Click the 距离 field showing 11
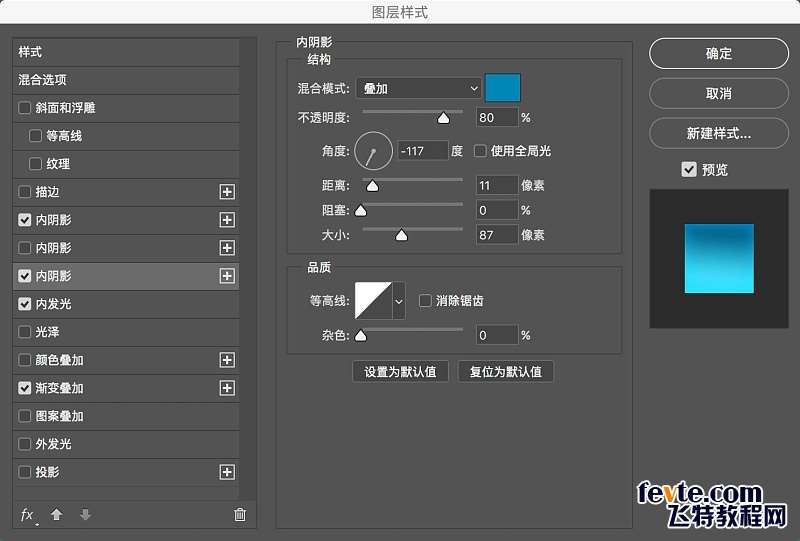800x541 pixels. (x=497, y=185)
